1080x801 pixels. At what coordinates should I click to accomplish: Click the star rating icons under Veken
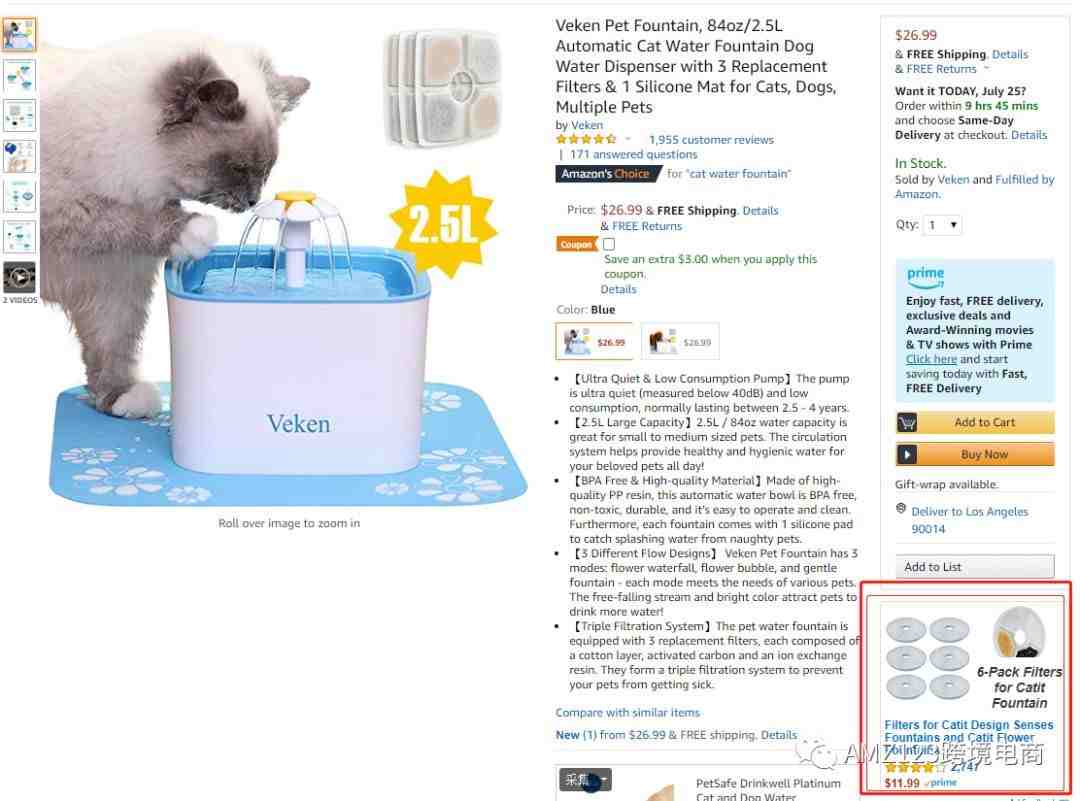coord(586,139)
